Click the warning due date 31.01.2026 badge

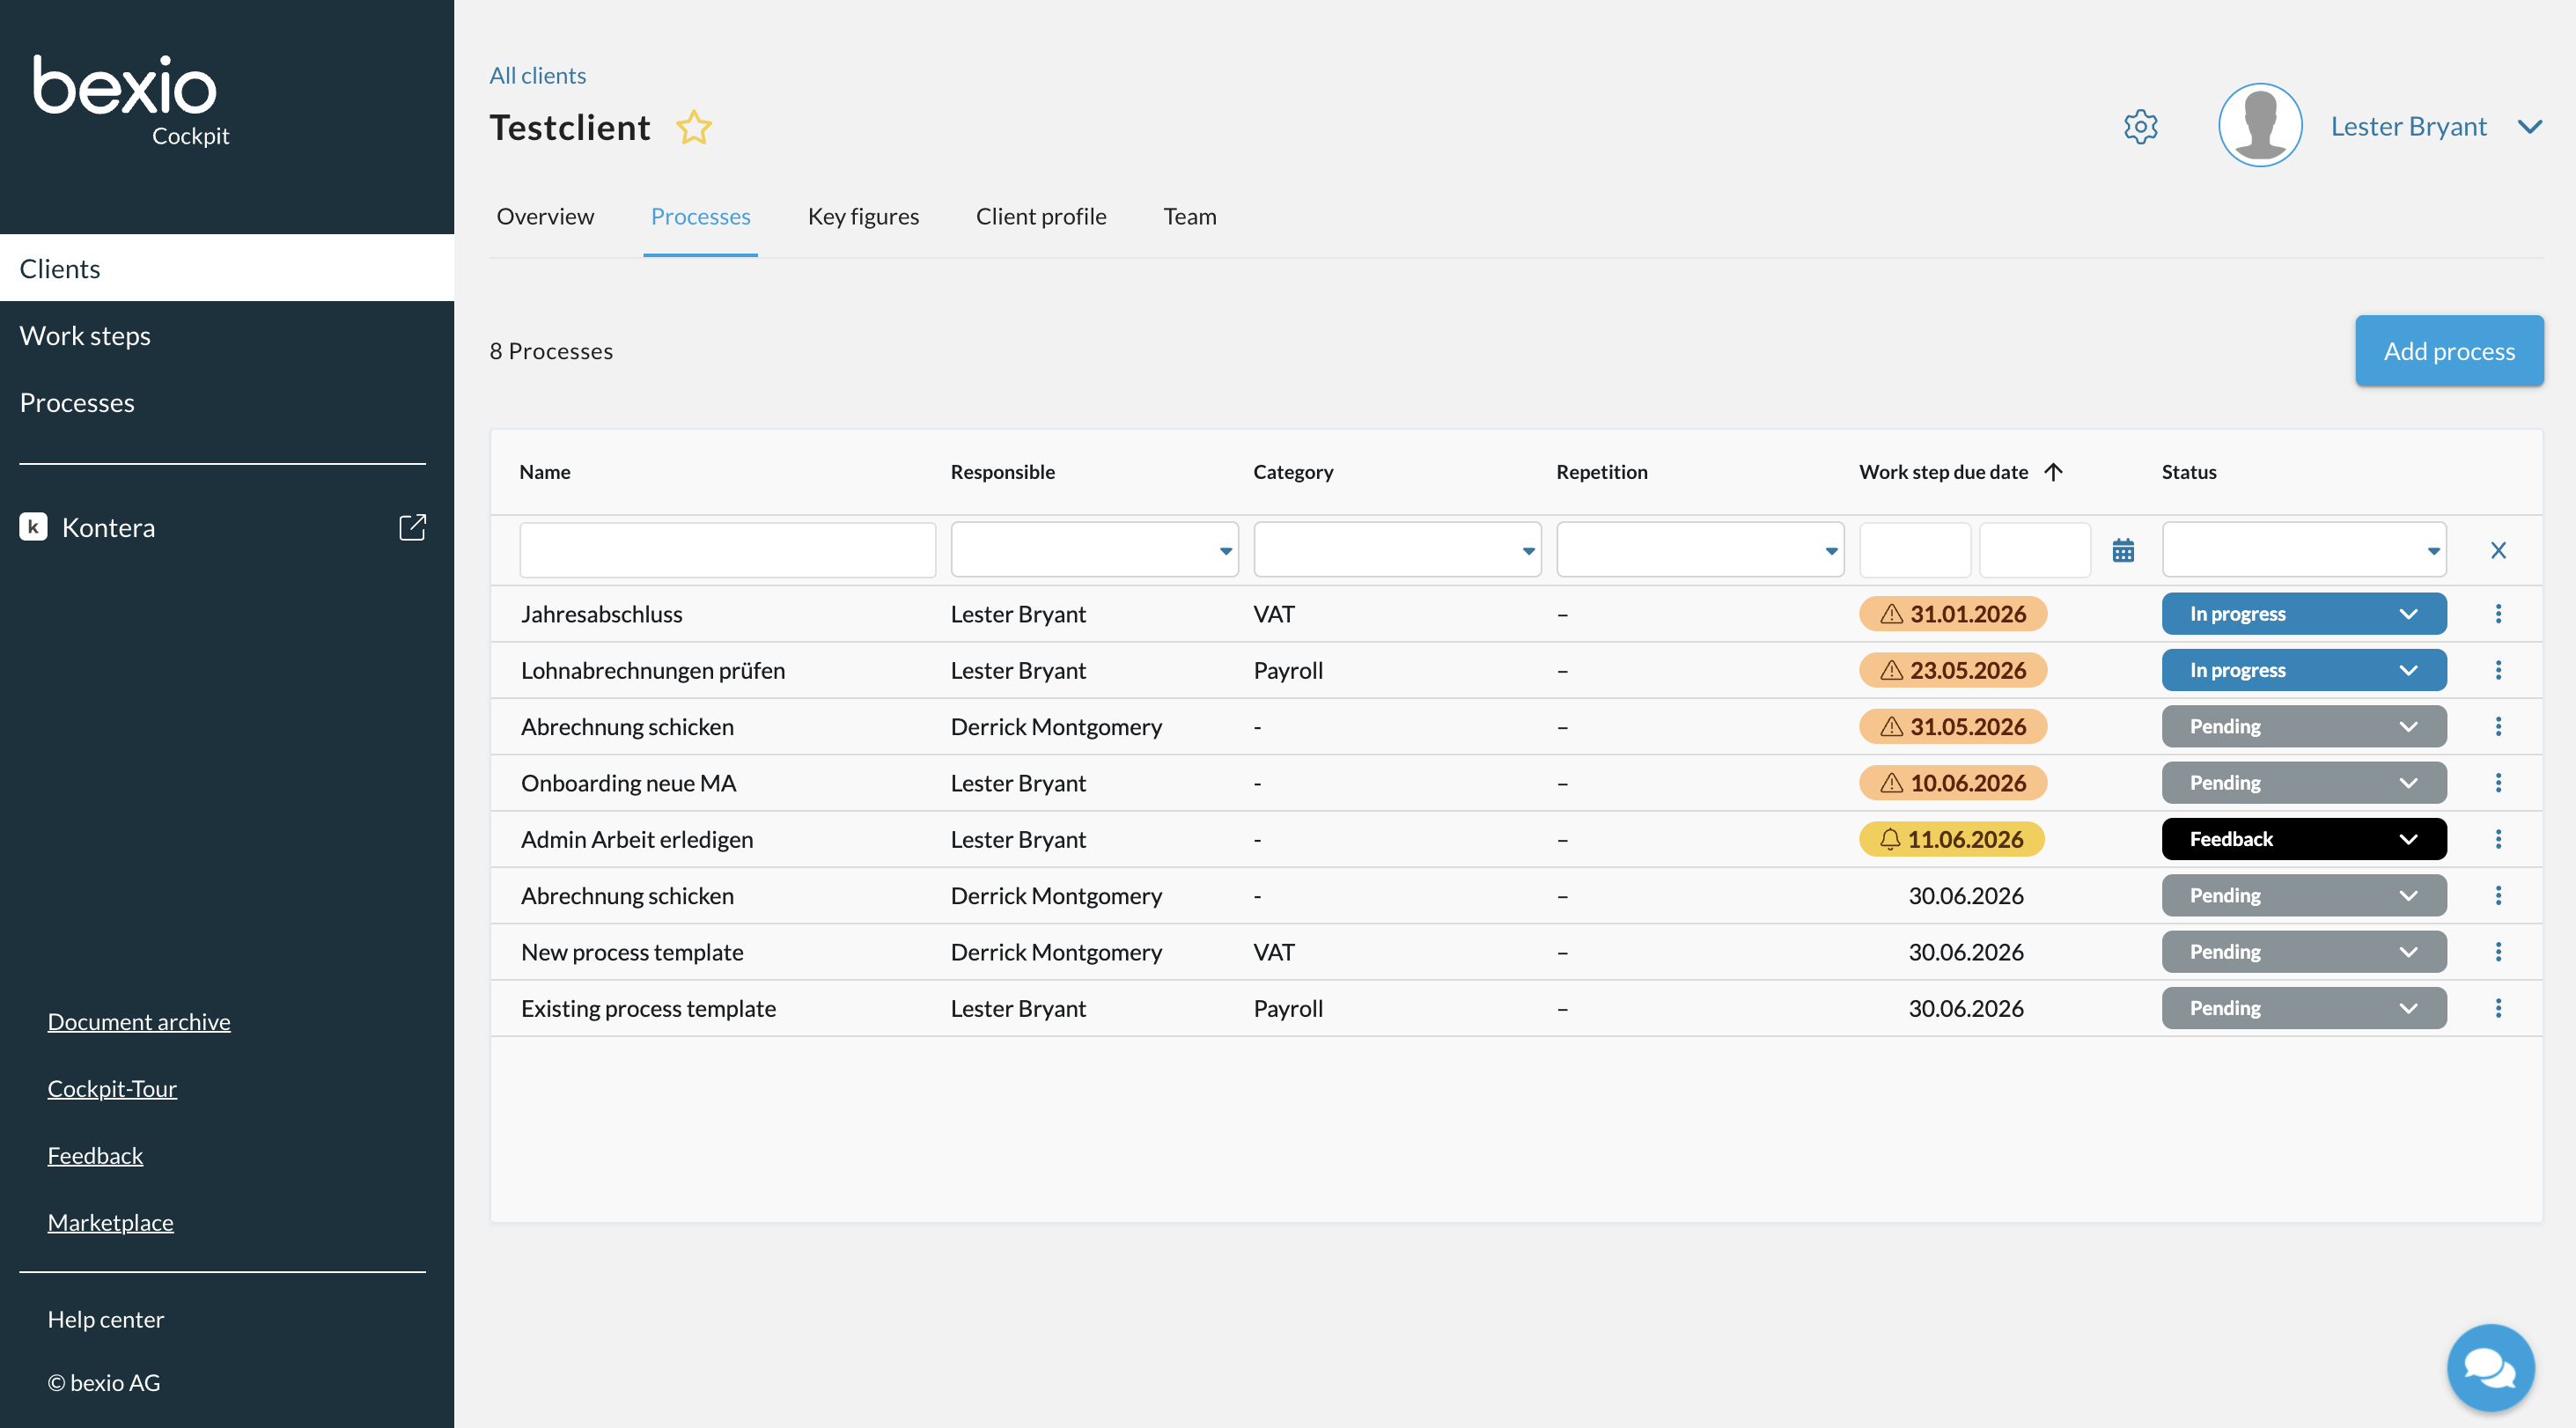coord(1952,614)
